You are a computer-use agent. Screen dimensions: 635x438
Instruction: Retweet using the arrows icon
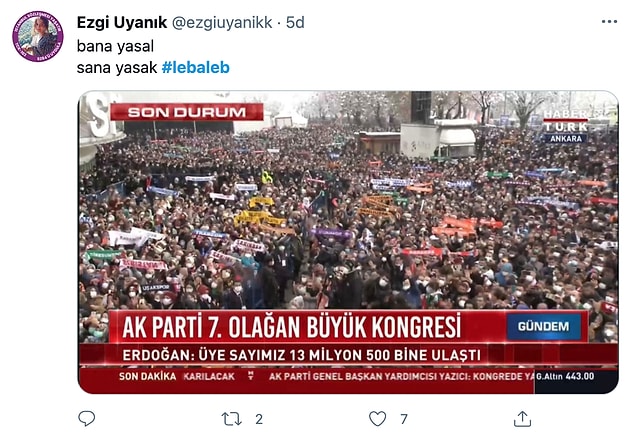point(231,419)
